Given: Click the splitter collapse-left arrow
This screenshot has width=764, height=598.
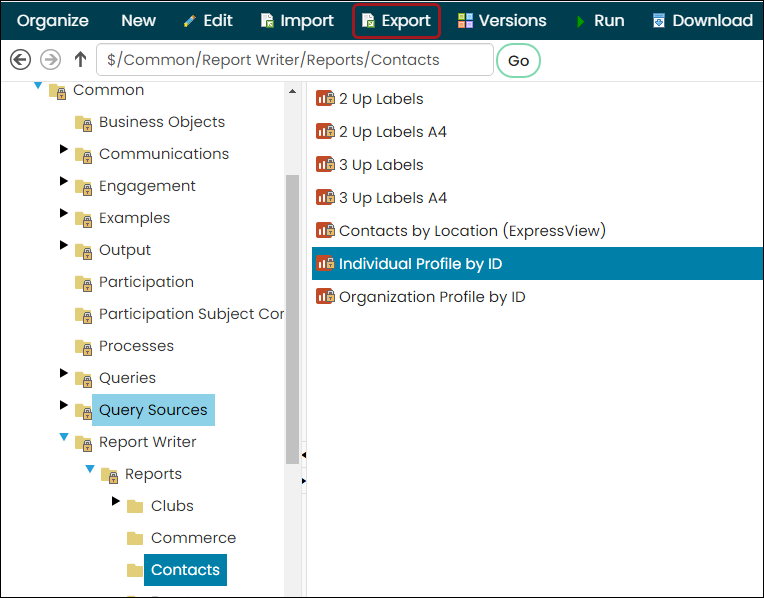Looking at the screenshot, I should (x=304, y=455).
